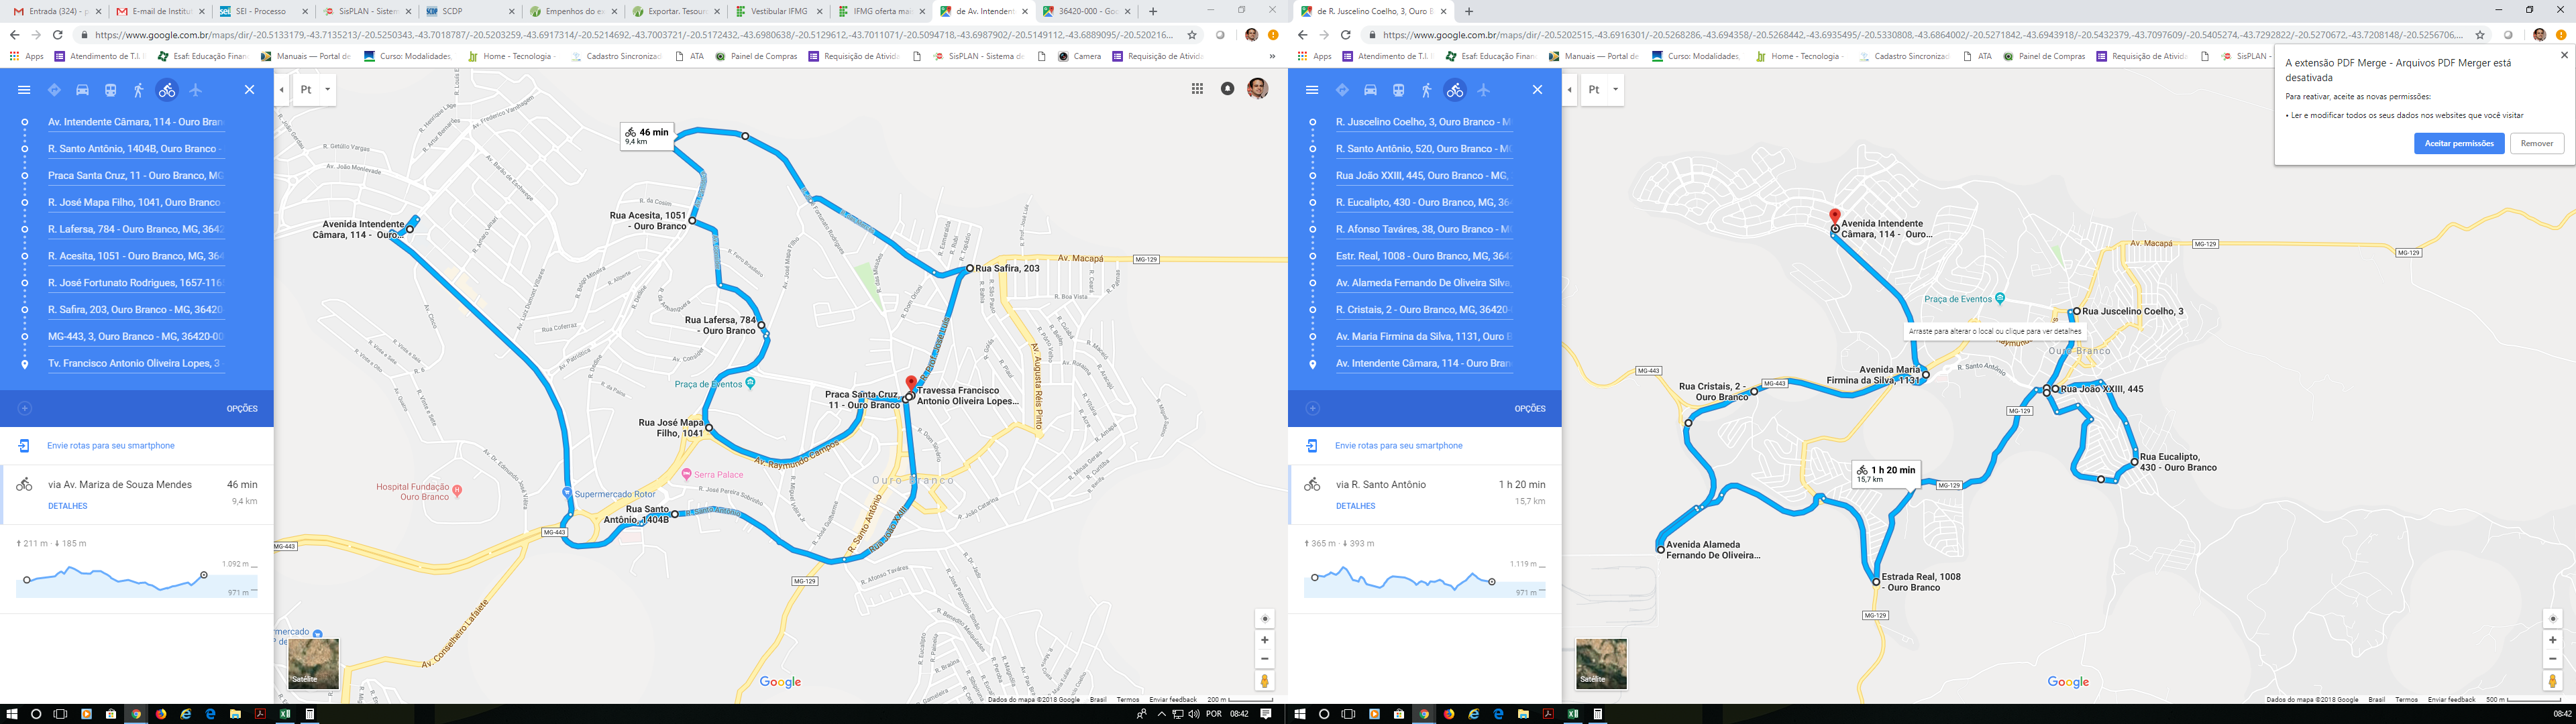Image resolution: width=2576 pixels, height=724 pixels.
Task: Select driving mode above Av. Intendente Câmara origin
Action: pyautogui.click(x=82, y=90)
